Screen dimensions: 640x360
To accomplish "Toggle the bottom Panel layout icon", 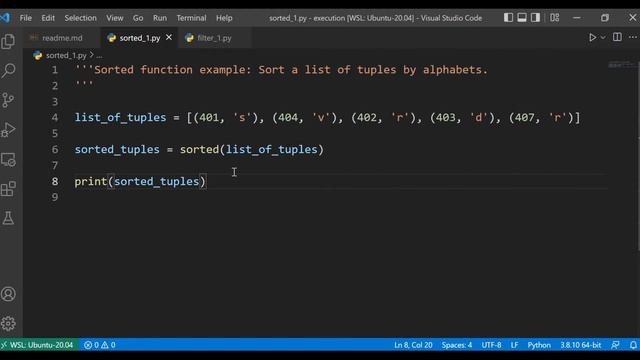I will (x=522, y=18).
